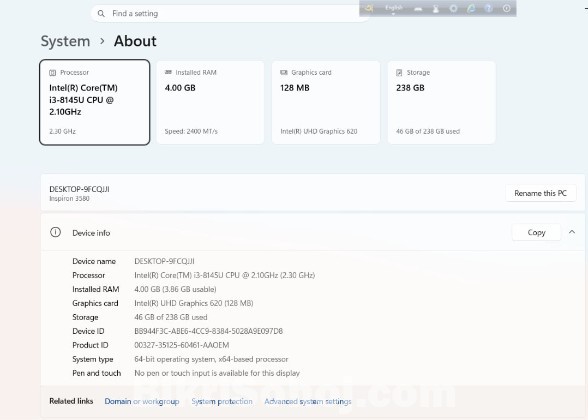
Task: Open Domain or workgroup link
Action: (142, 401)
